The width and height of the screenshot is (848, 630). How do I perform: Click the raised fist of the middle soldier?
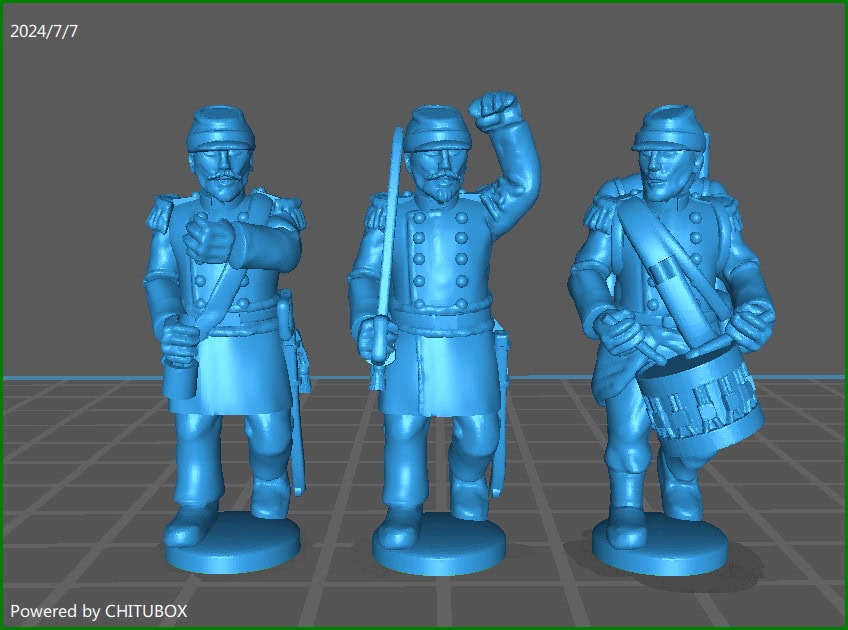point(490,110)
